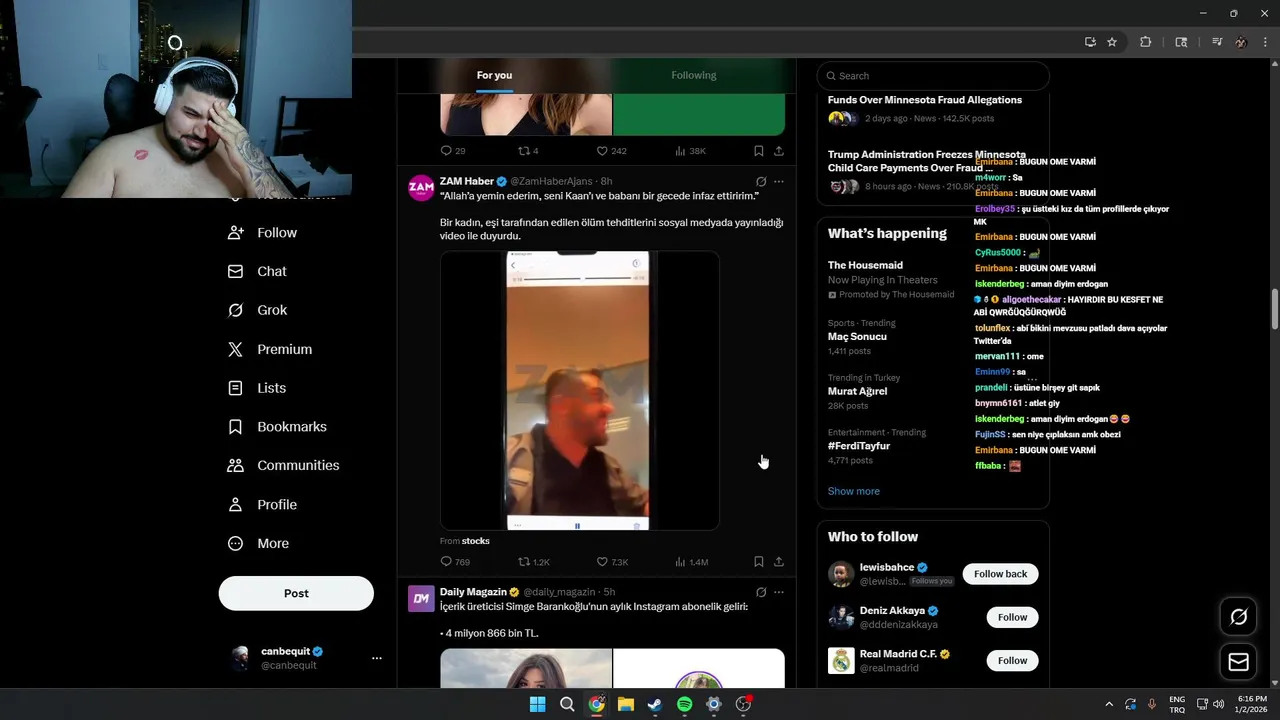
Task: Open Follow in the left sidebar
Action: coord(263,232)
